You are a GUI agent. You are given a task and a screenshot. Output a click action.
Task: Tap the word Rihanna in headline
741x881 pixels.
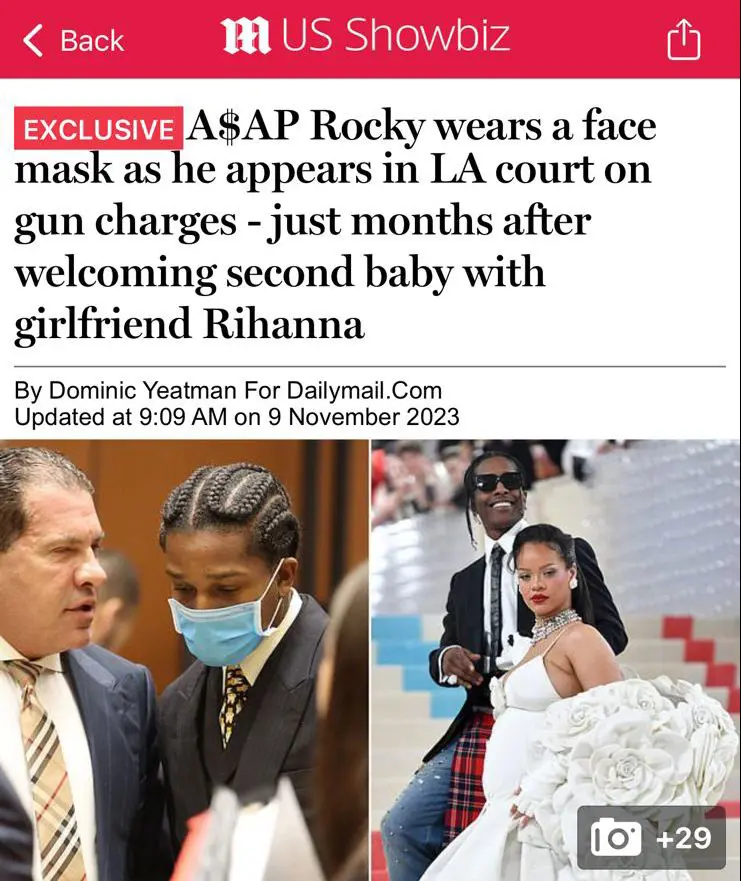coord(283,325)
